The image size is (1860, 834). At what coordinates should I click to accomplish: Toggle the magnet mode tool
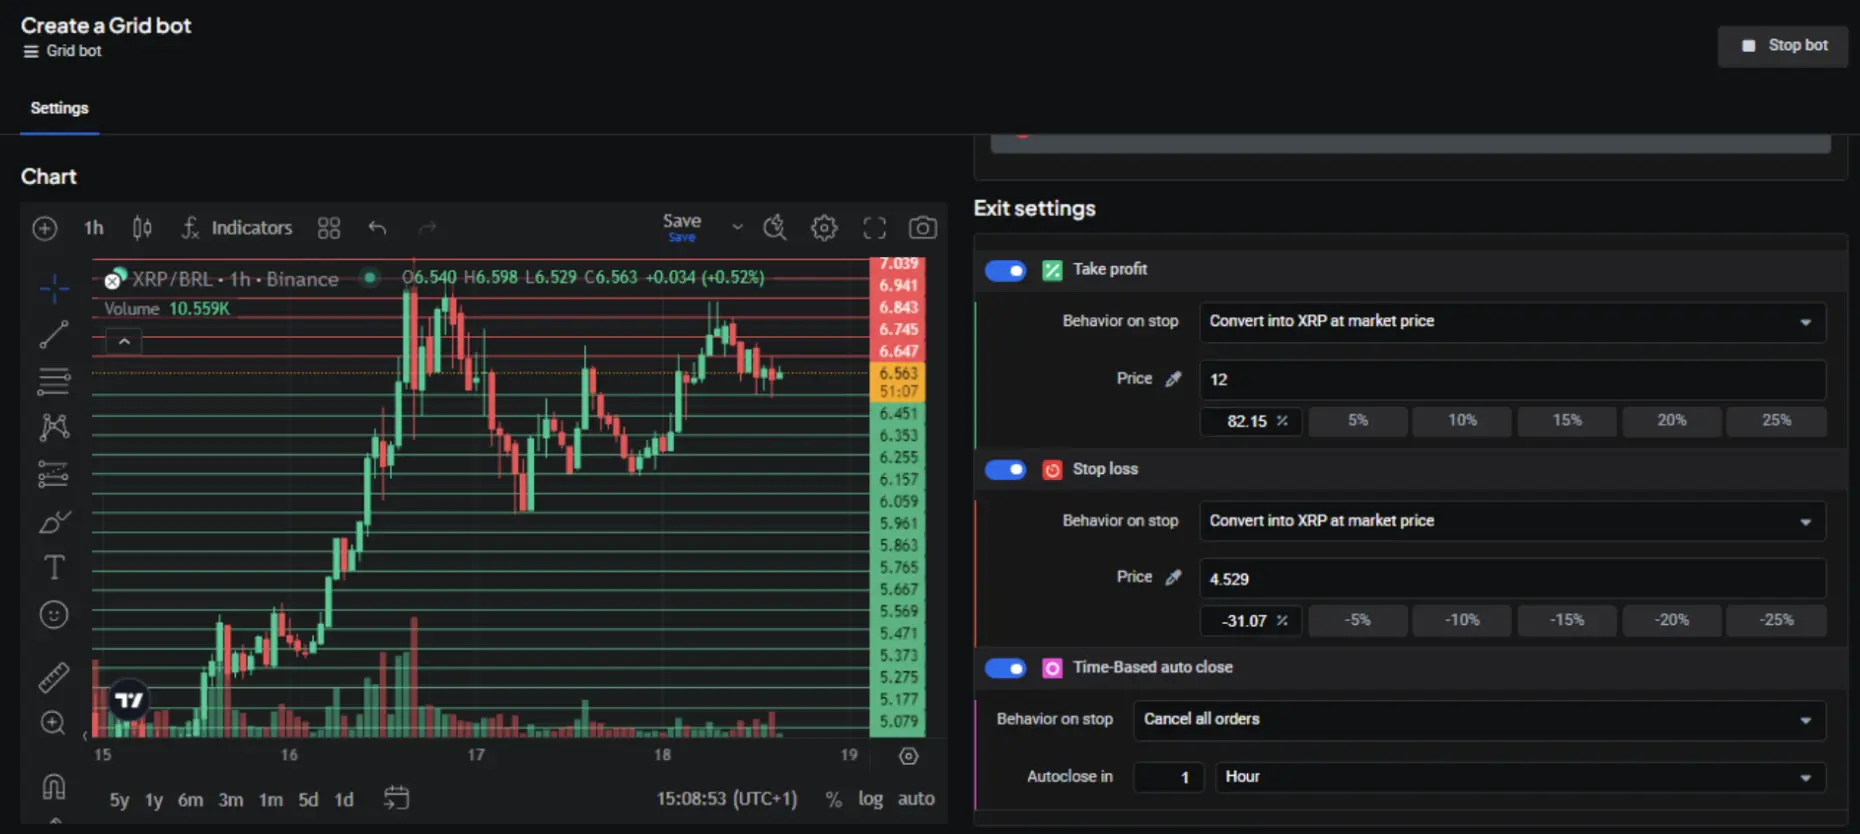[x=54, y=787]
